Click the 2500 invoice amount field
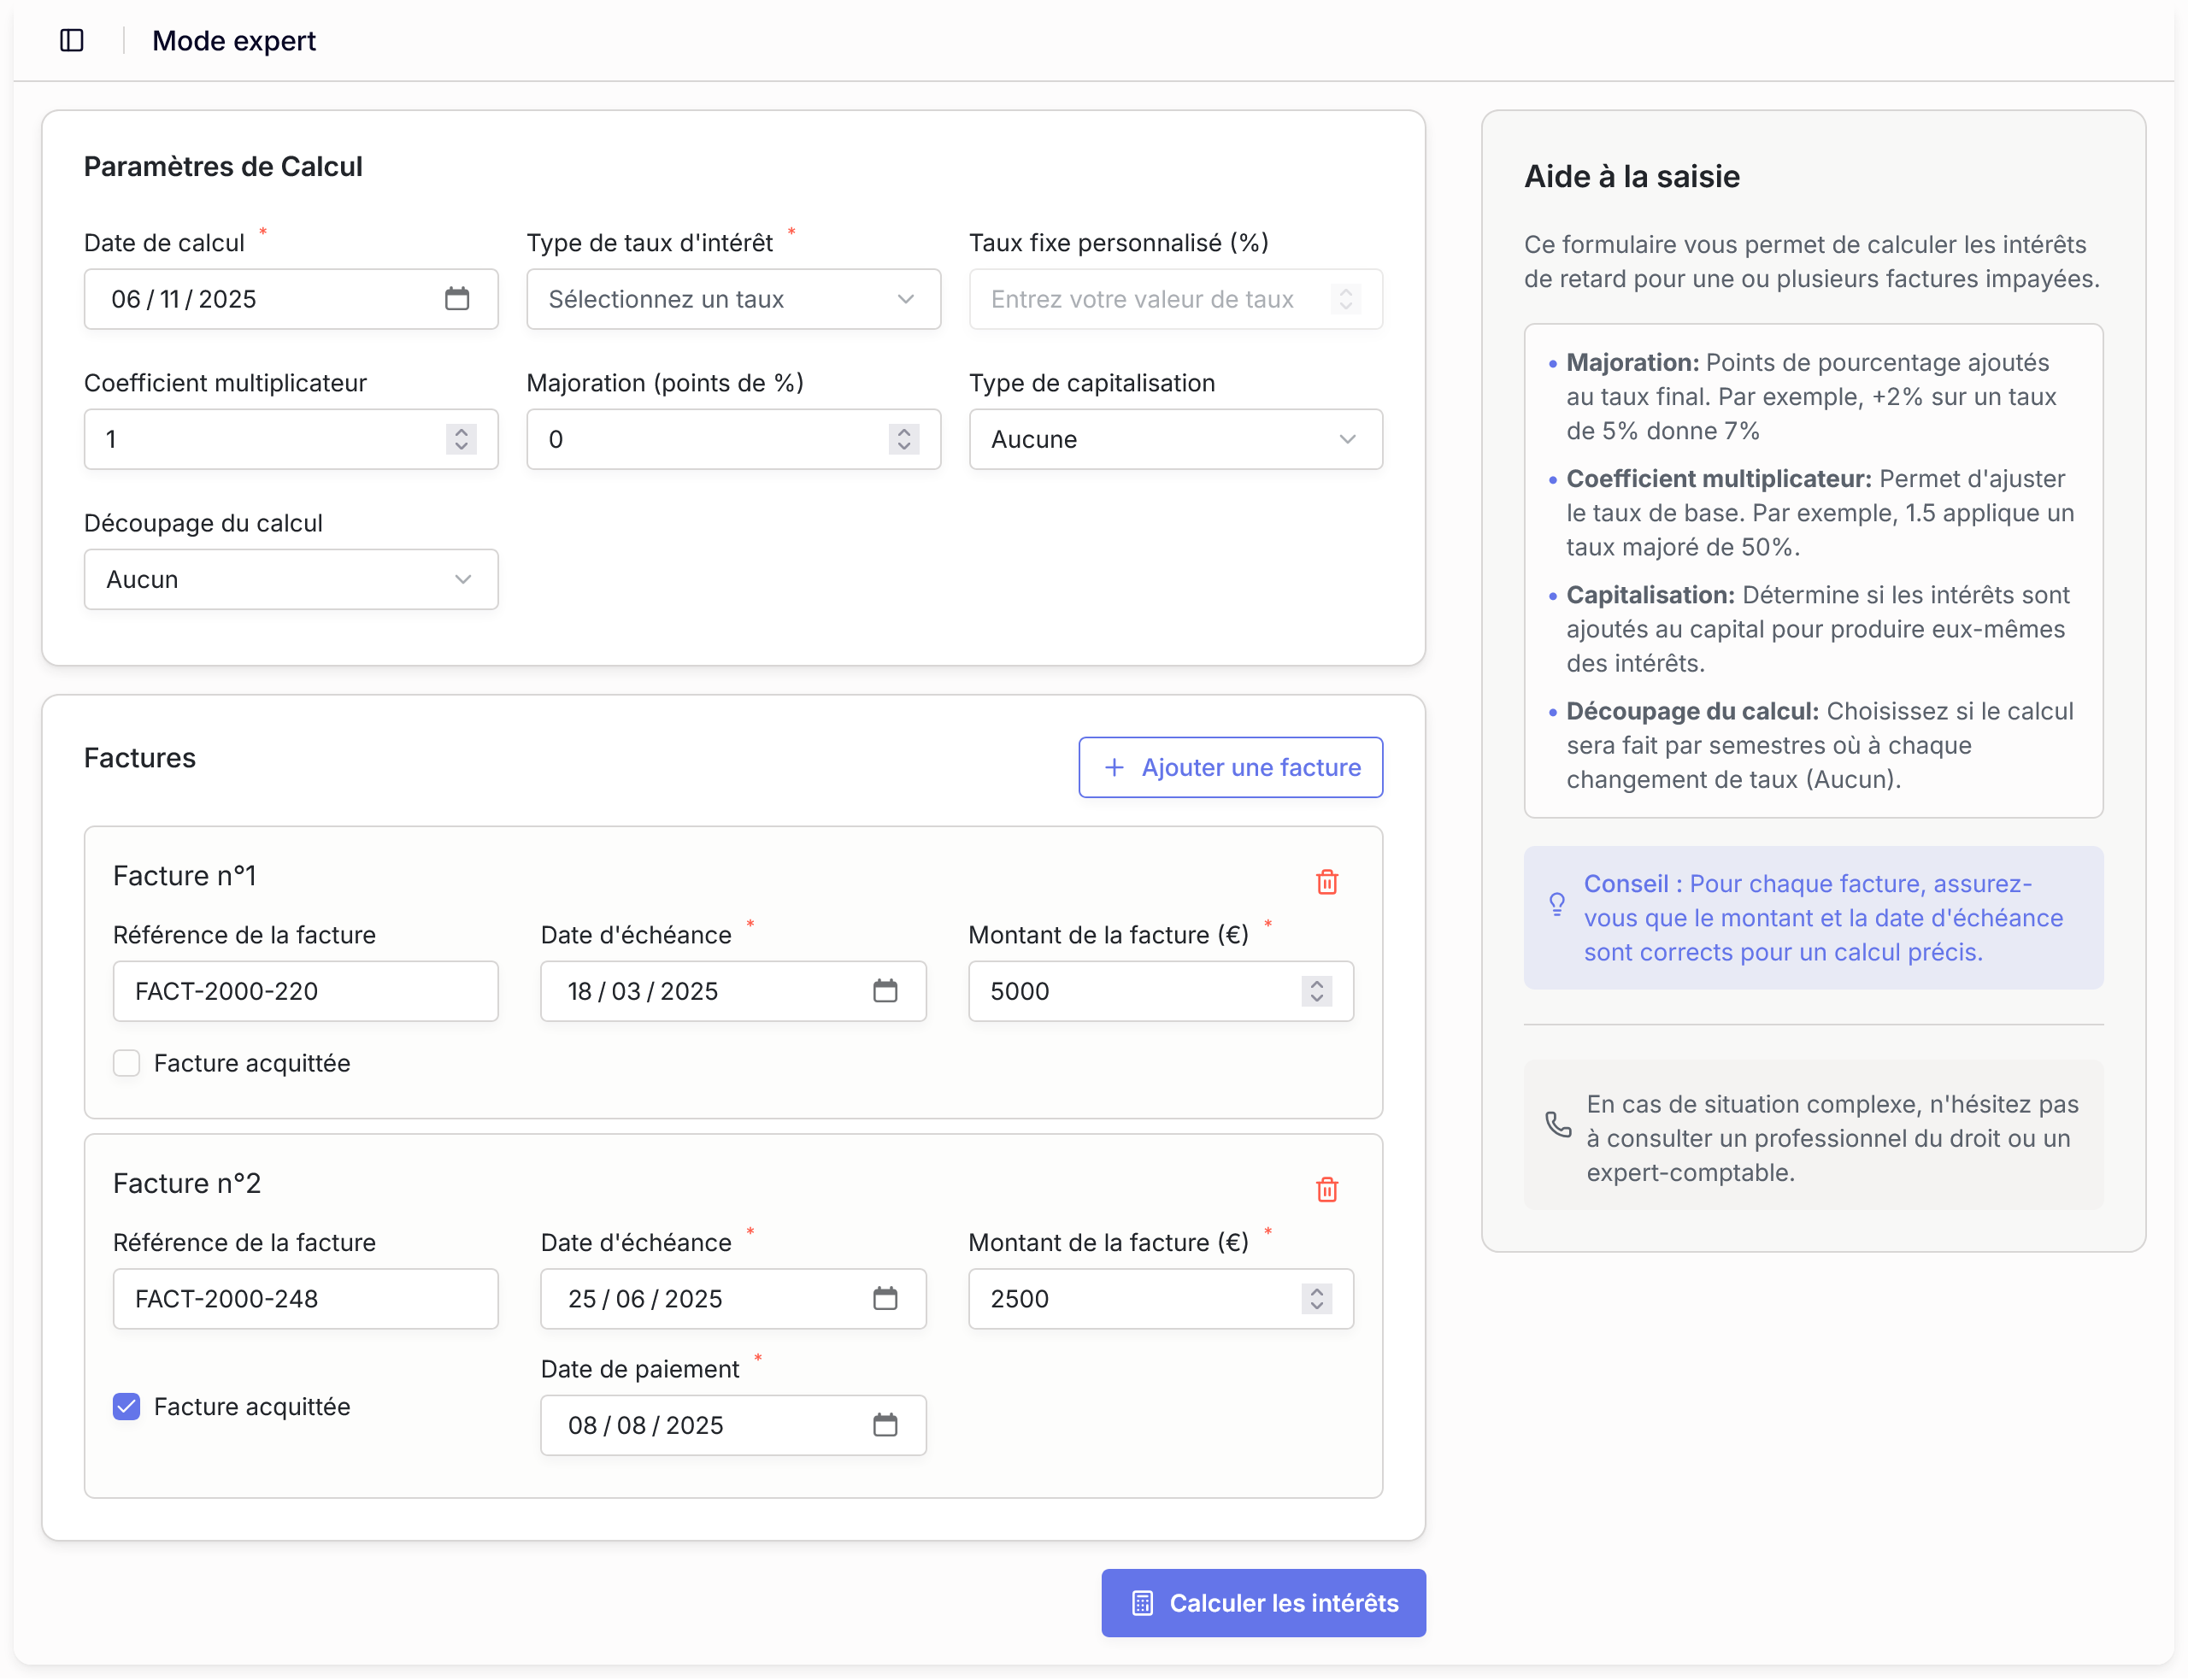2188x1680 pixels. pos(1140,1299)
